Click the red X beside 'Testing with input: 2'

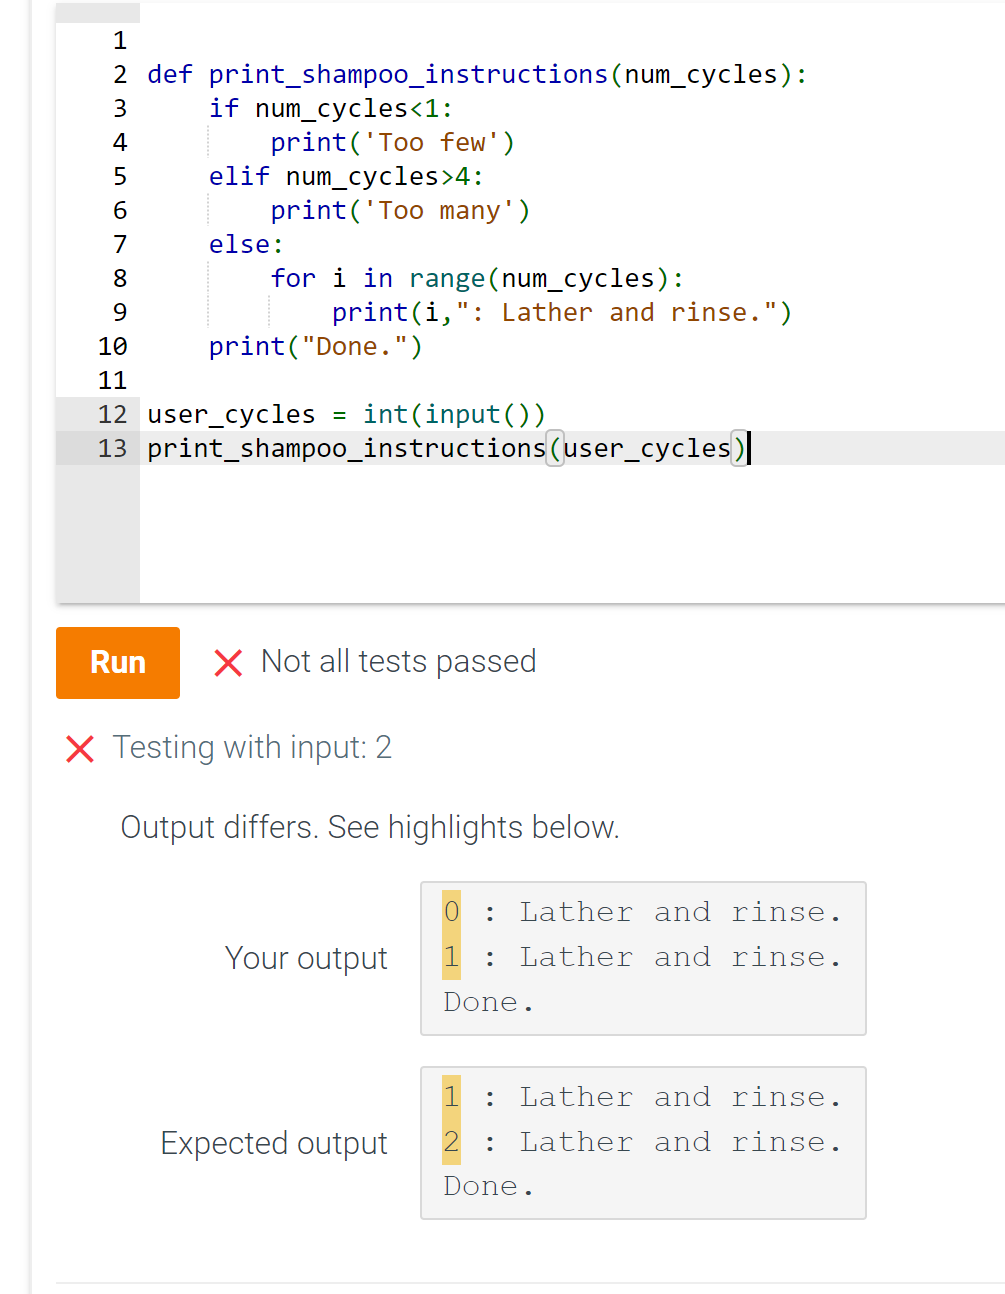[79, 749]
